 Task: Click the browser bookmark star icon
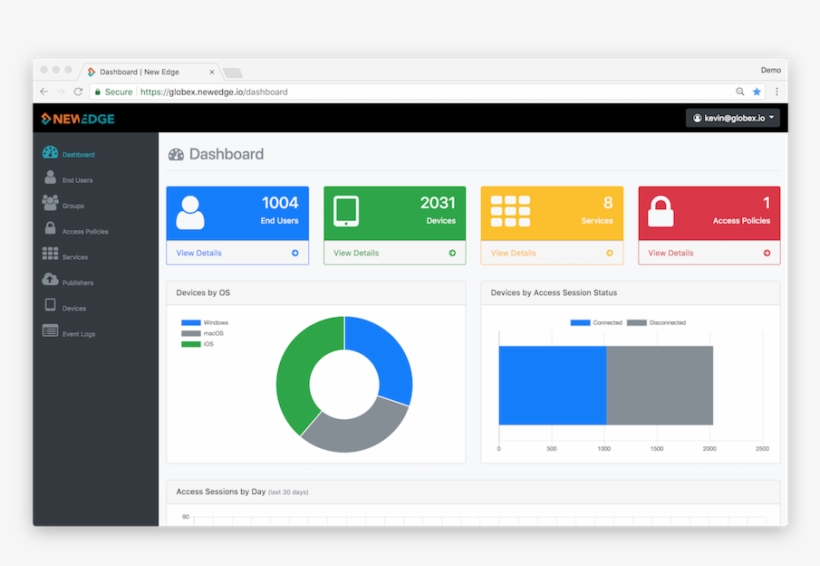click(x=757, y=91)
